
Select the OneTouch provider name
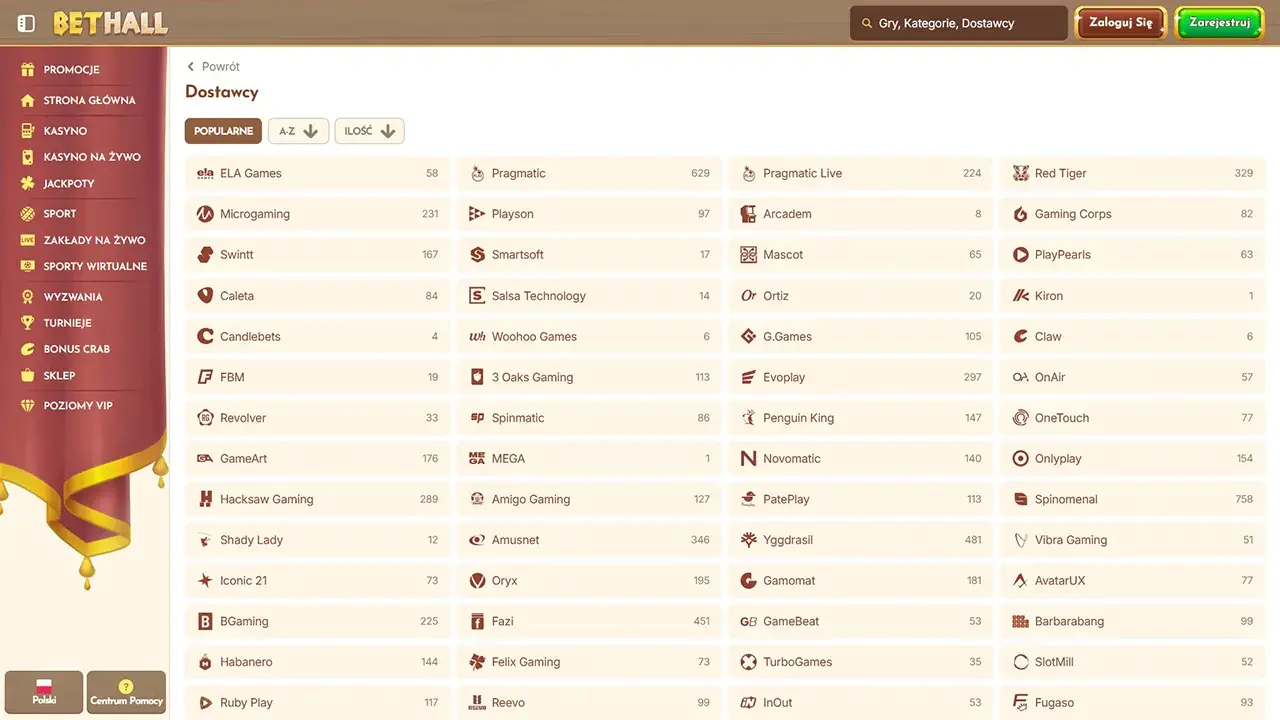pyautogui.click(x=1062, y=418)
